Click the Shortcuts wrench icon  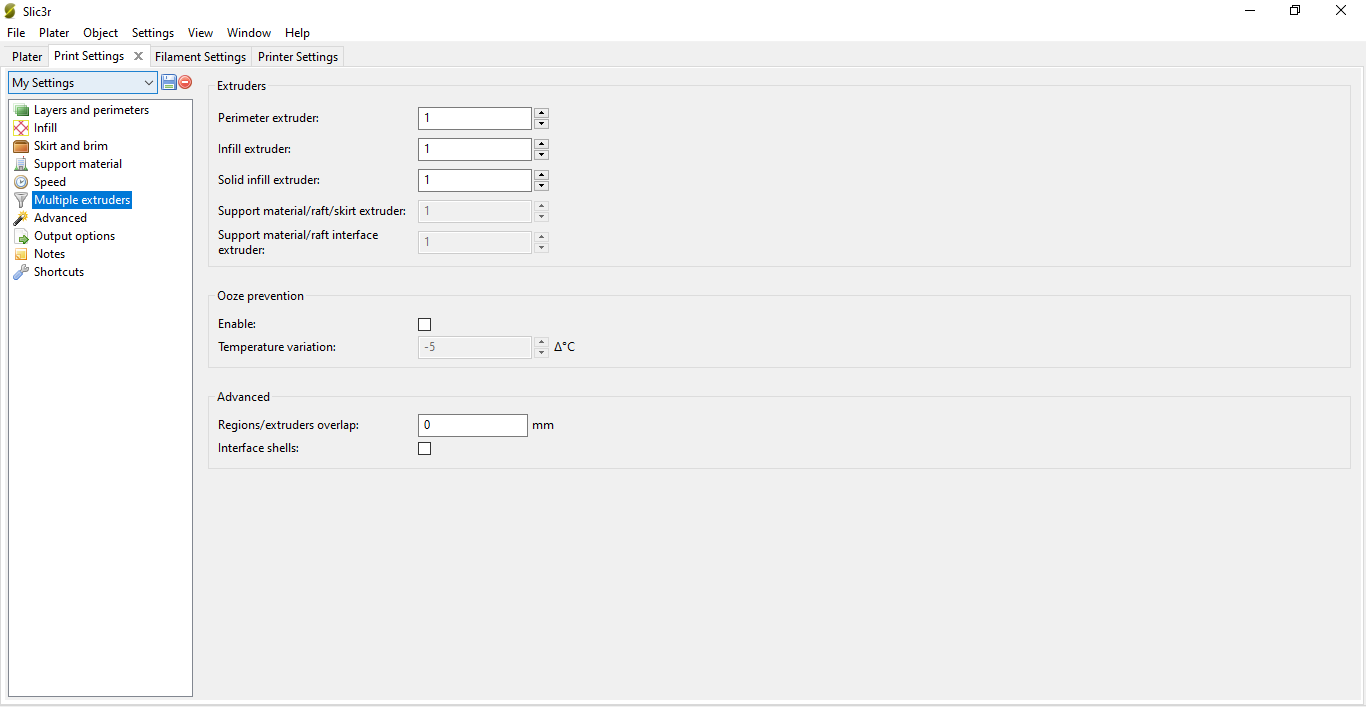21,272
